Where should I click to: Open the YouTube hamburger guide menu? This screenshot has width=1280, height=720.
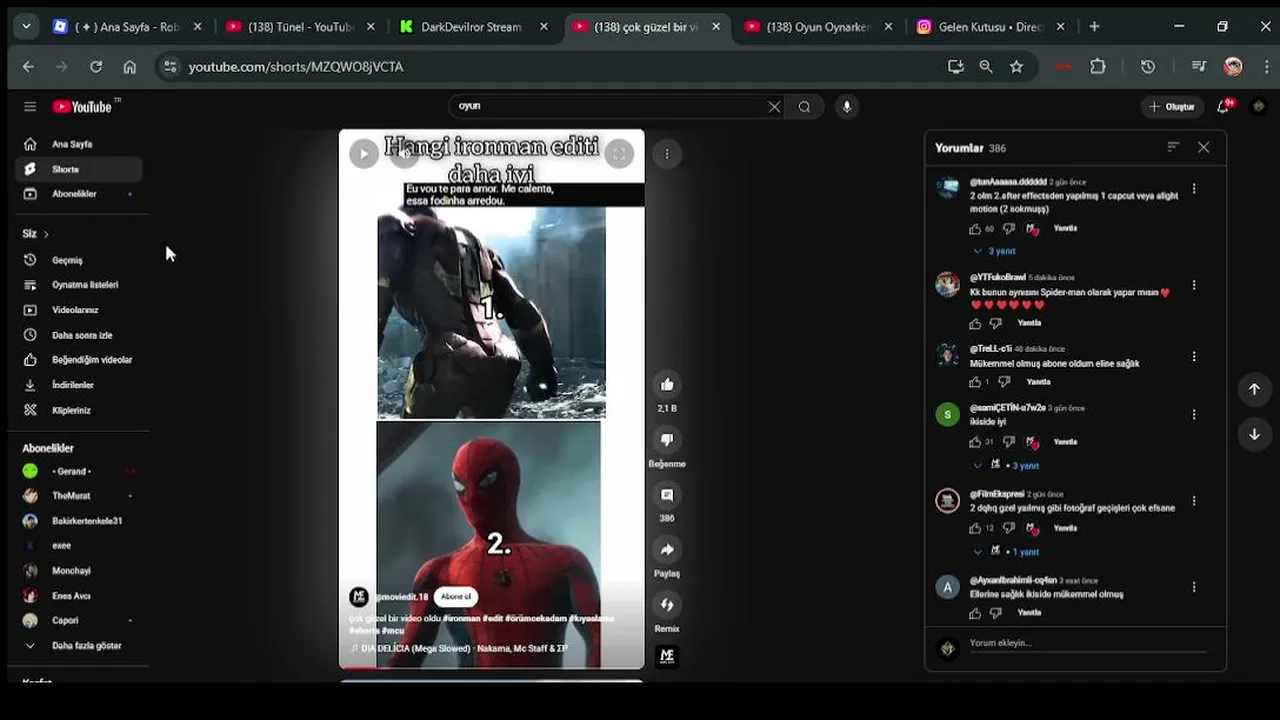pyautogui.click(x=30, y=107)
